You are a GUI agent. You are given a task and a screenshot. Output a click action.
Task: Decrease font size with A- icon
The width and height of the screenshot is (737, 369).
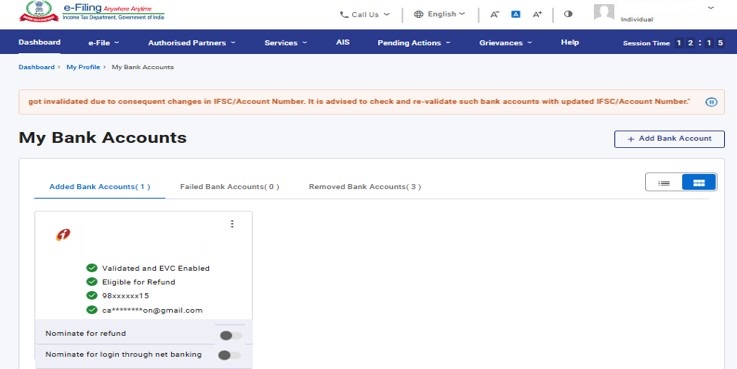[x=494, y=15]
